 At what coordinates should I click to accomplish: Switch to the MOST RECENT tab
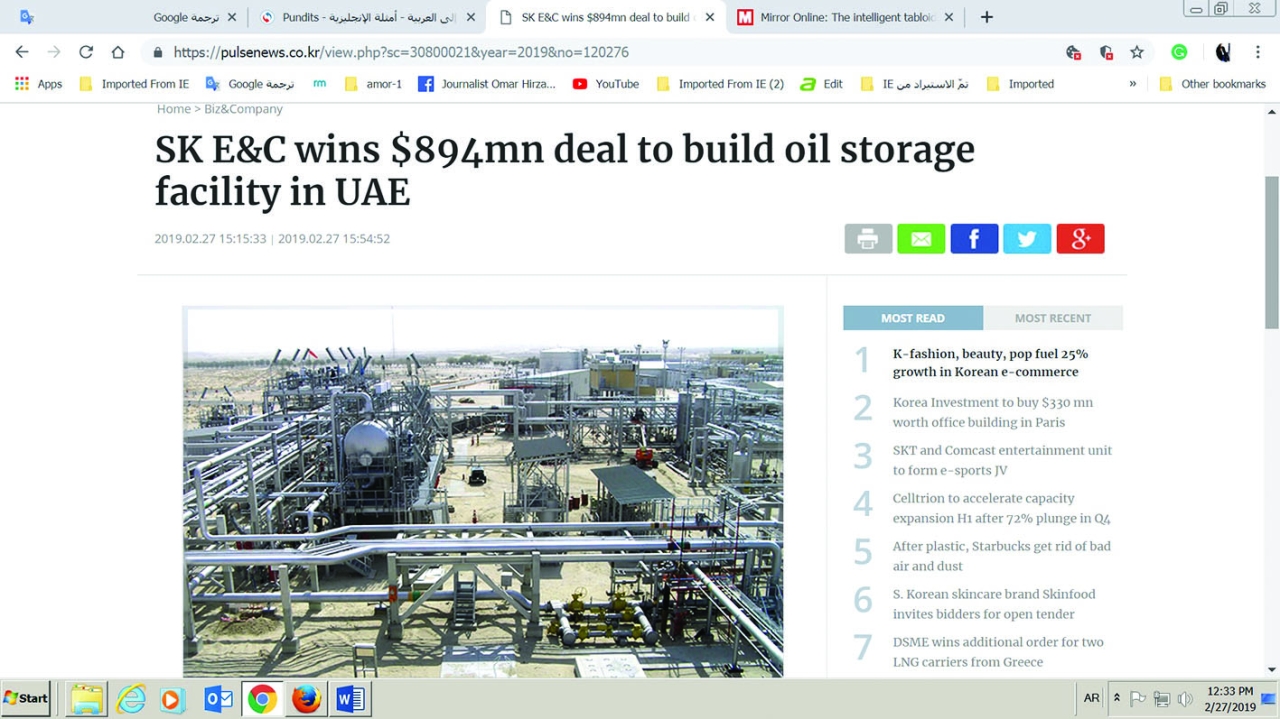click(1053, 318)
